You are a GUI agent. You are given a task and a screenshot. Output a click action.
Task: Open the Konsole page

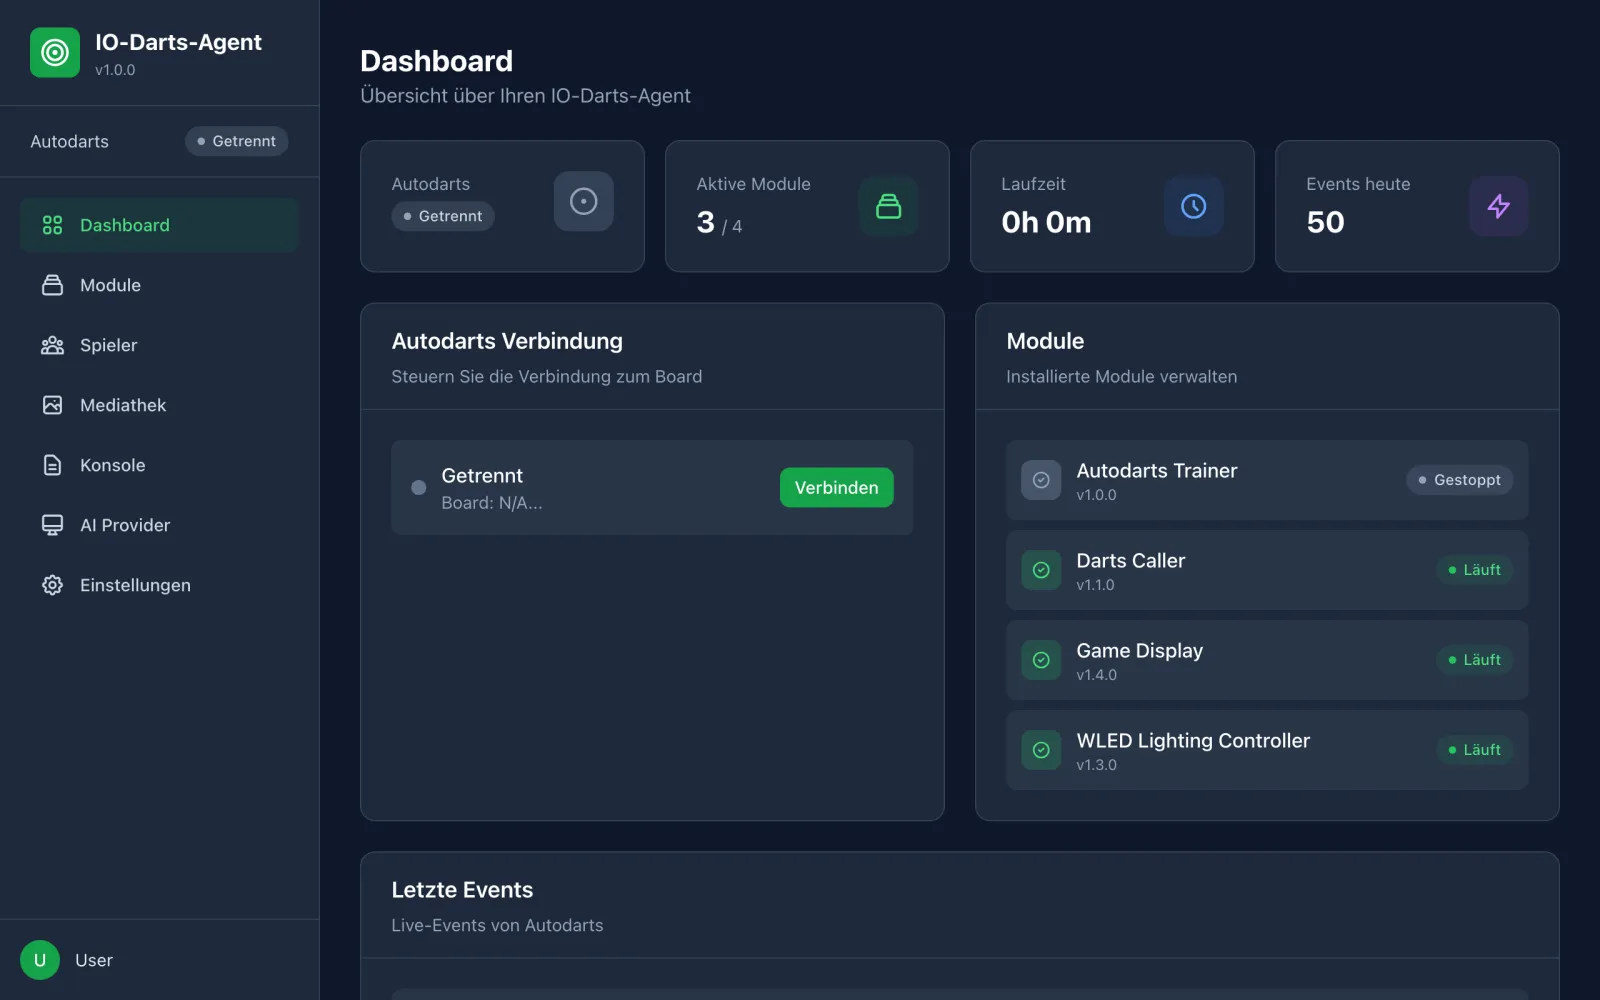click(x=159, y=465)
